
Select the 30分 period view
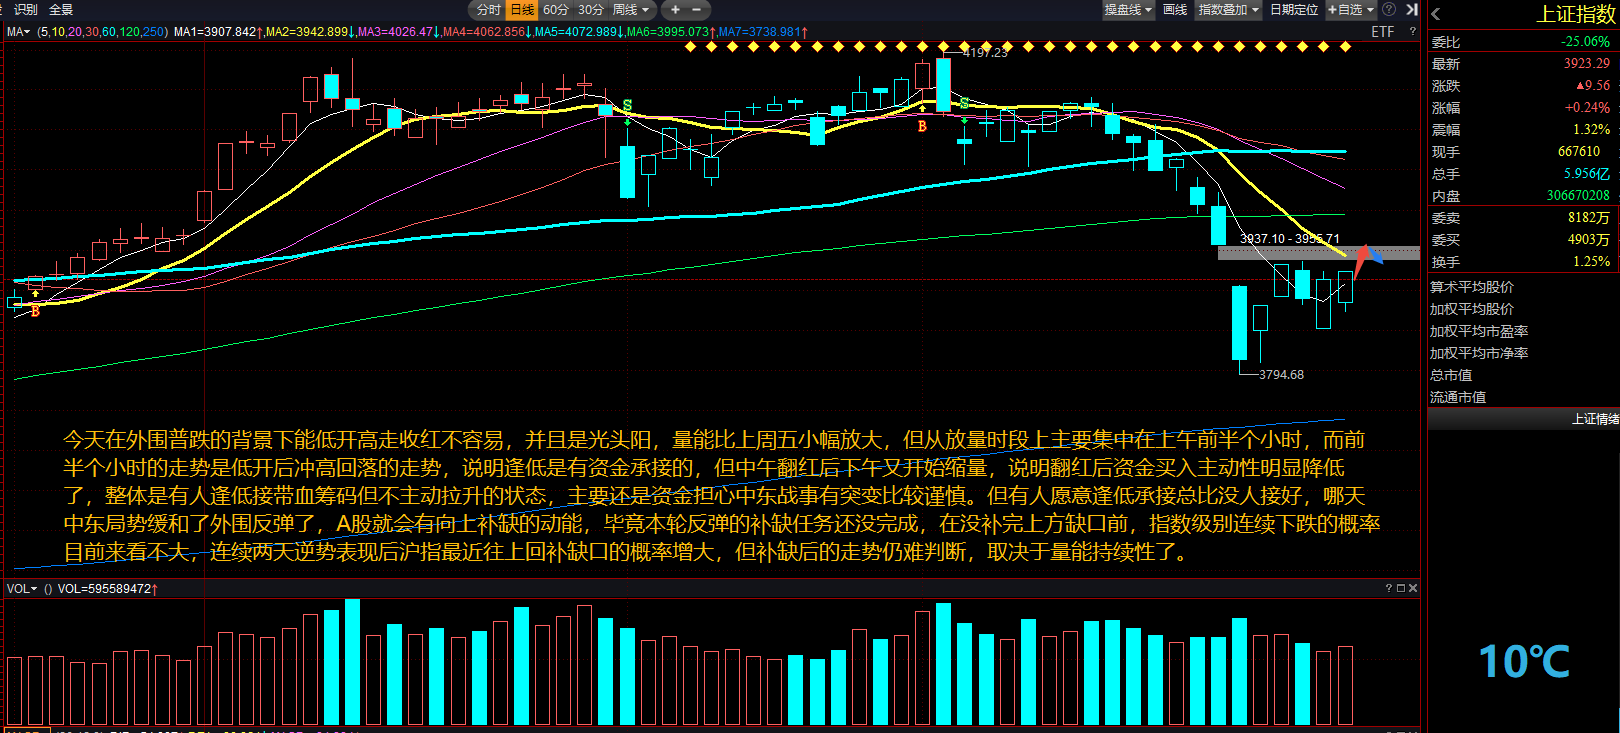tap(591, 10)
